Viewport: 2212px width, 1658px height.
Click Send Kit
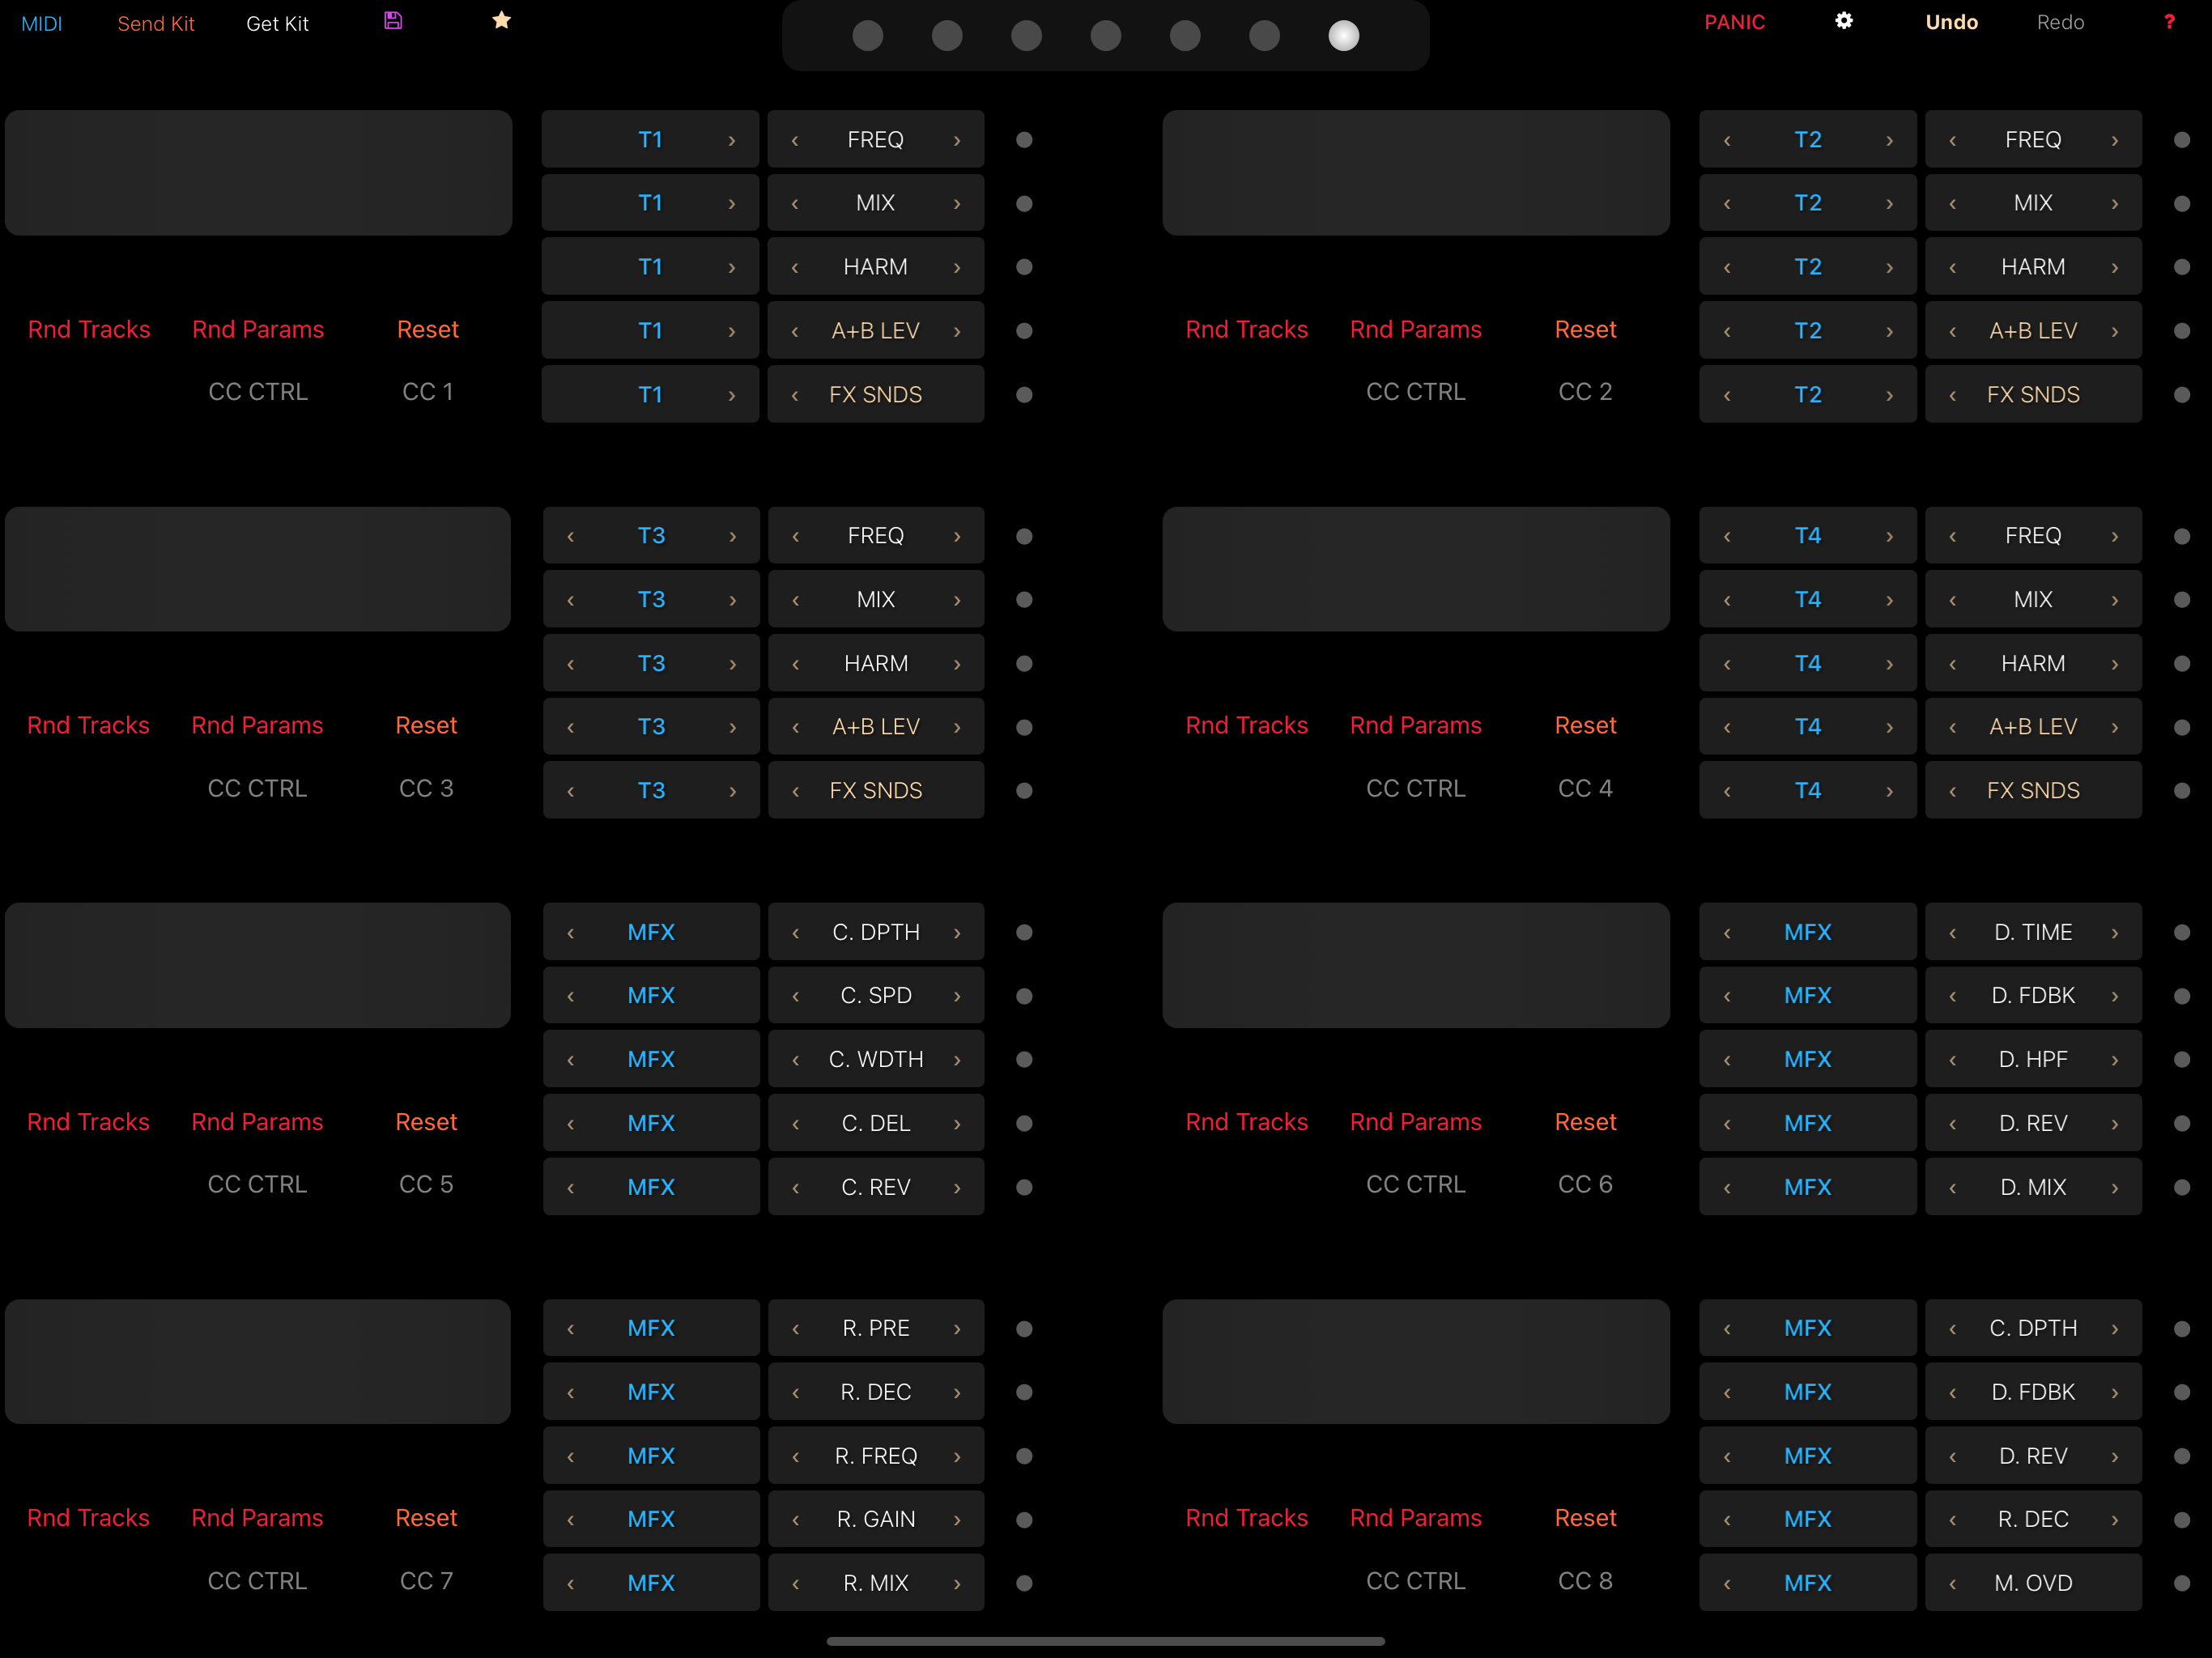click(156, 23)
